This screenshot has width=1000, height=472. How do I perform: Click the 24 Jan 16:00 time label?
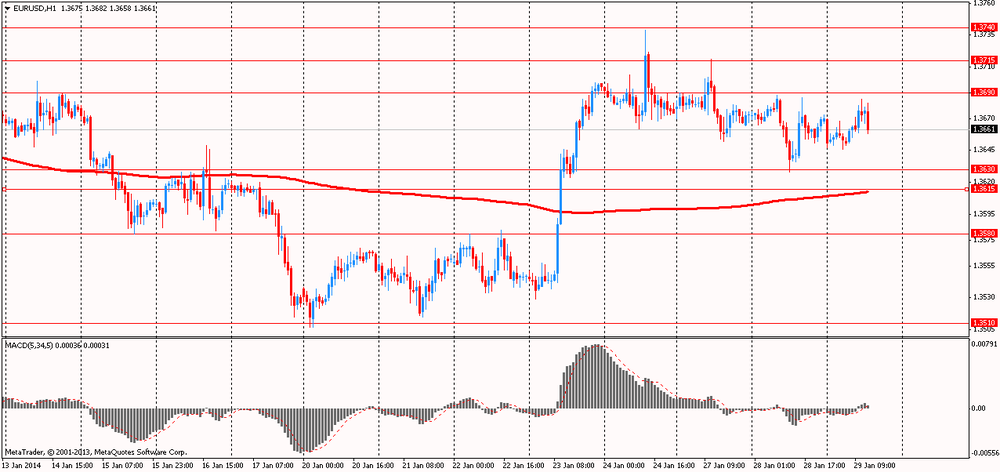[x=673, y=466]
